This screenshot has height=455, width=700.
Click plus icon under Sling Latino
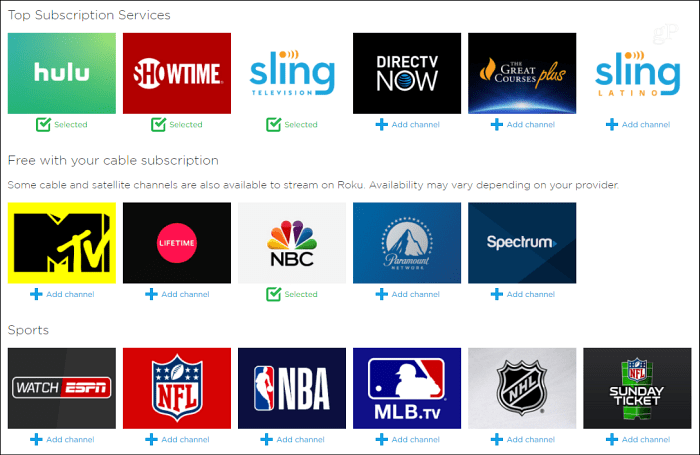(x=612, y=125)
